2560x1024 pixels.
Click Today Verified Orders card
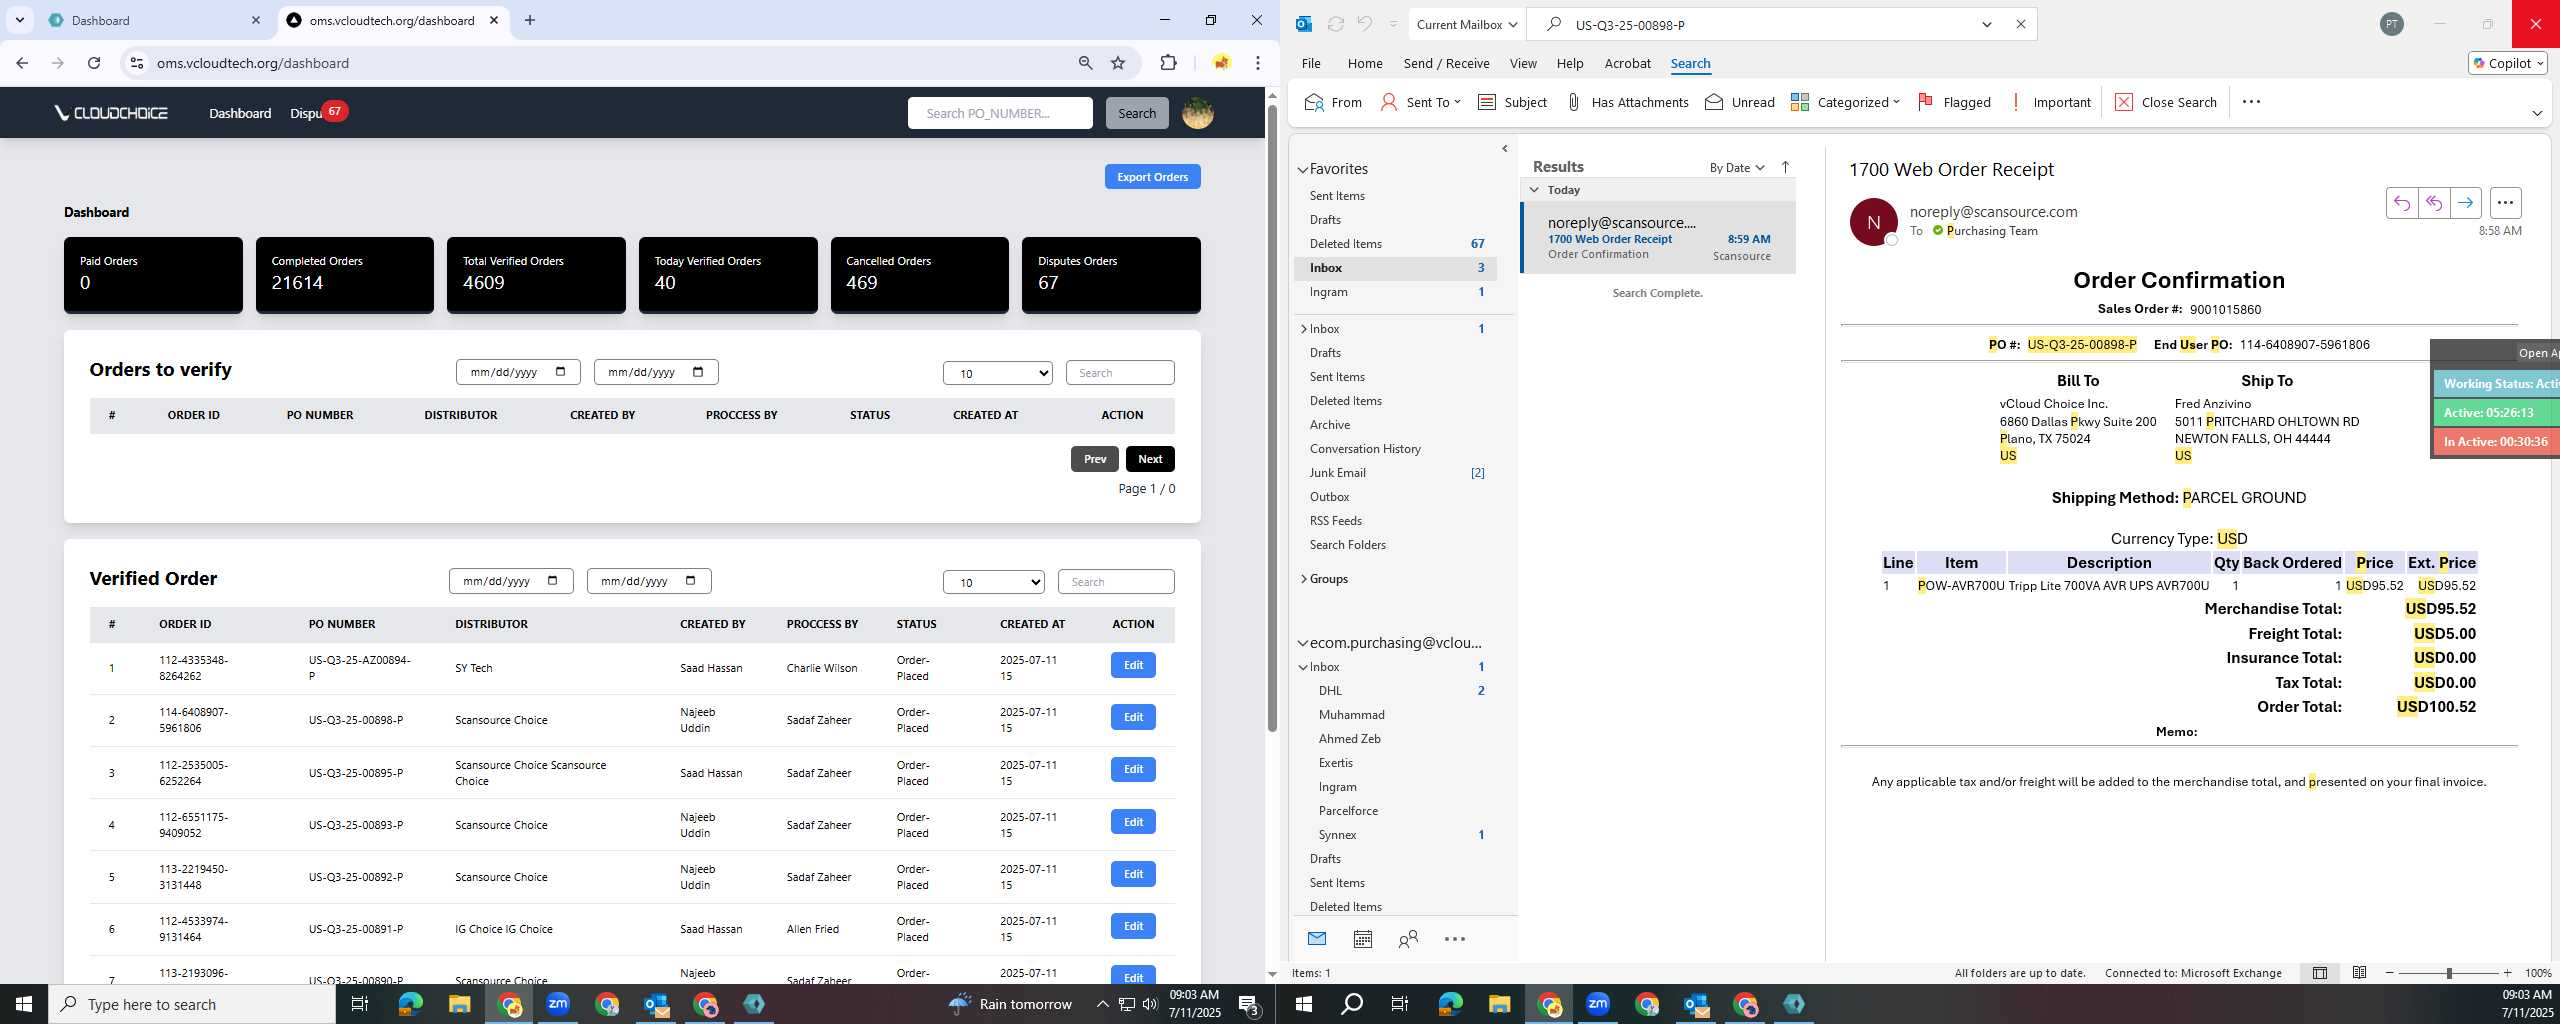click(x=728, y=274)
